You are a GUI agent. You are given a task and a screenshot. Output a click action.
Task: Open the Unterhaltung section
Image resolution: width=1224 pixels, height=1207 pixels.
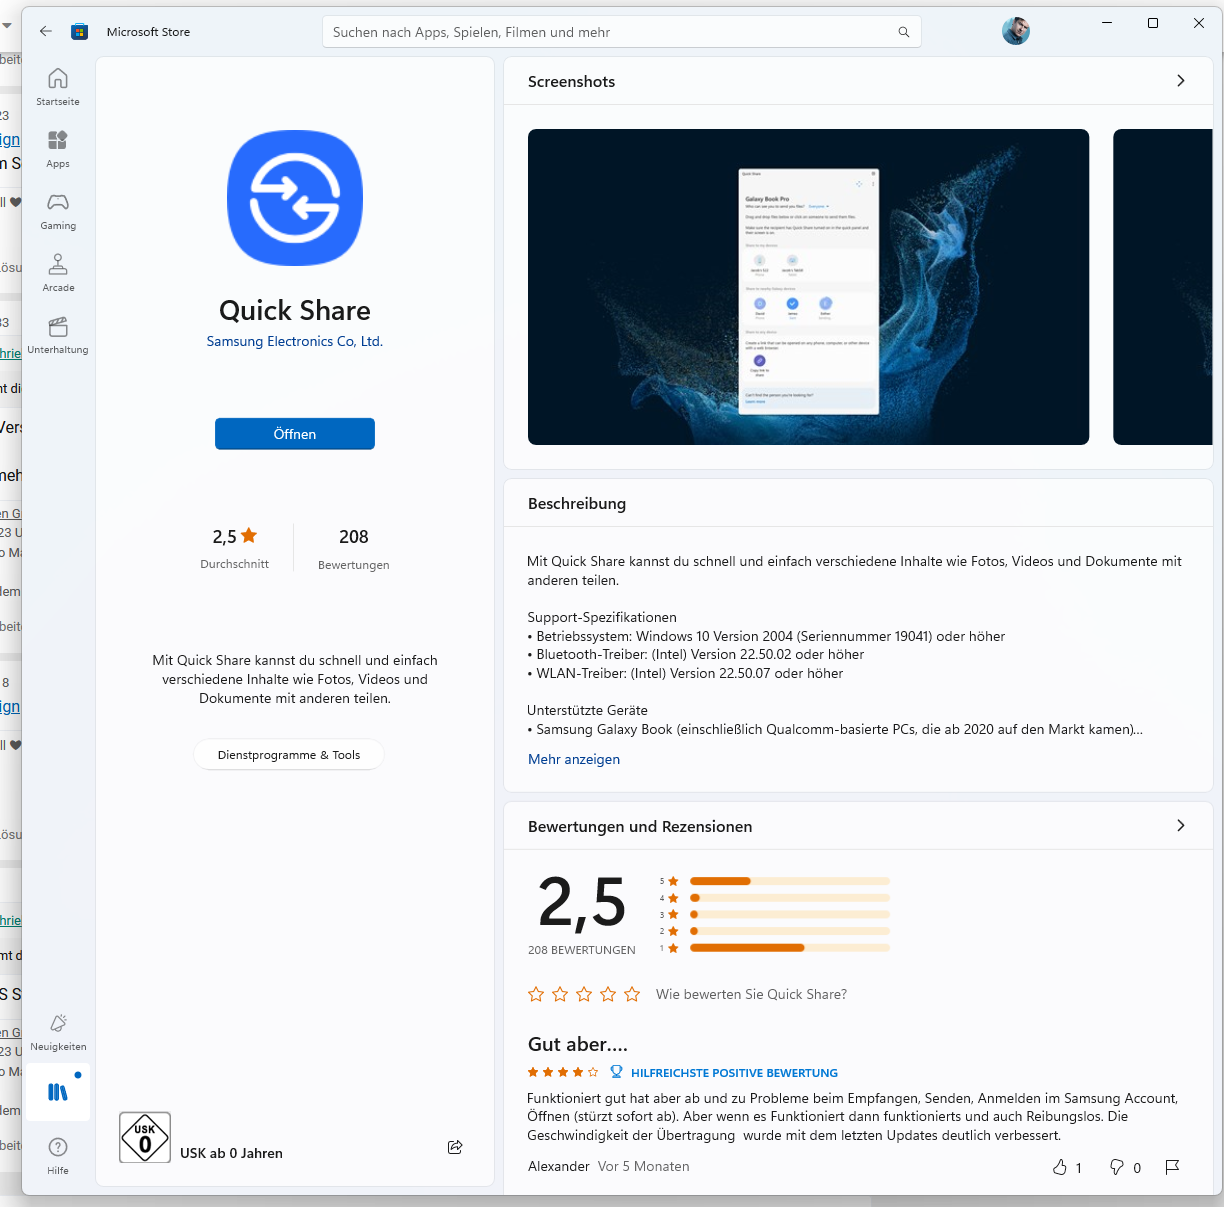[58, 335]
